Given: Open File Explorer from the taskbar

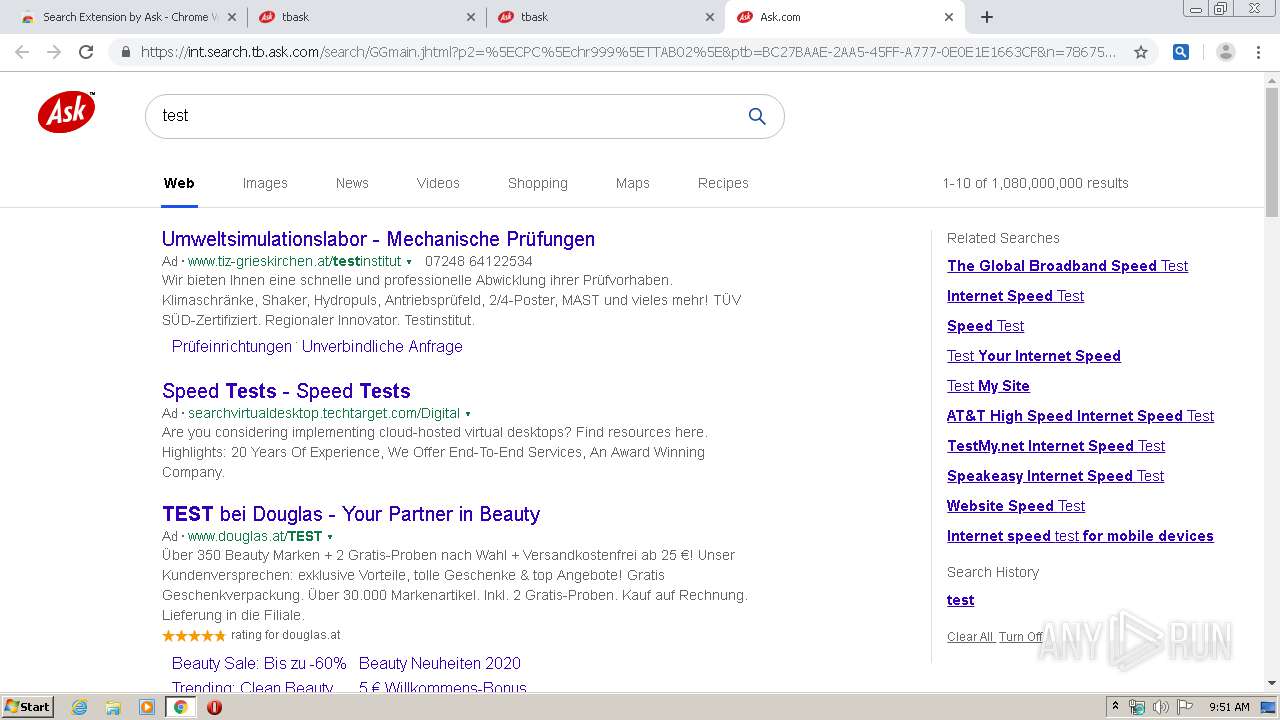Looking at the screenshot, I should (x=113, y=707).
